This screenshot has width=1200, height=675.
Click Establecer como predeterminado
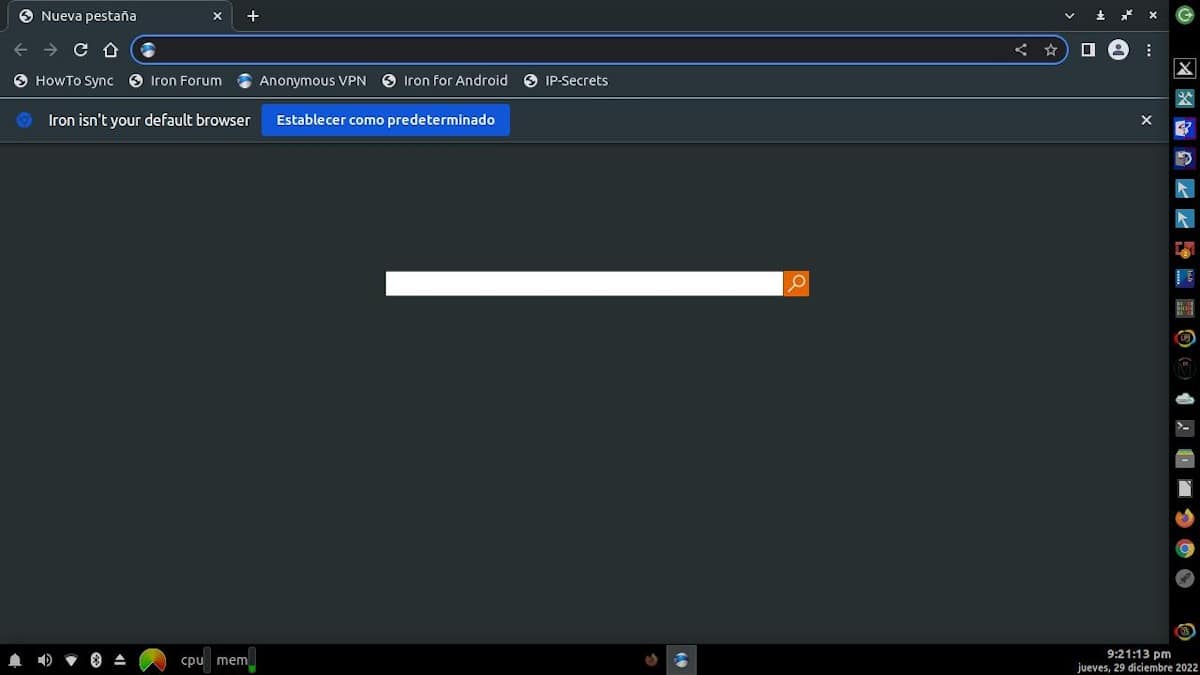[385, 119]
